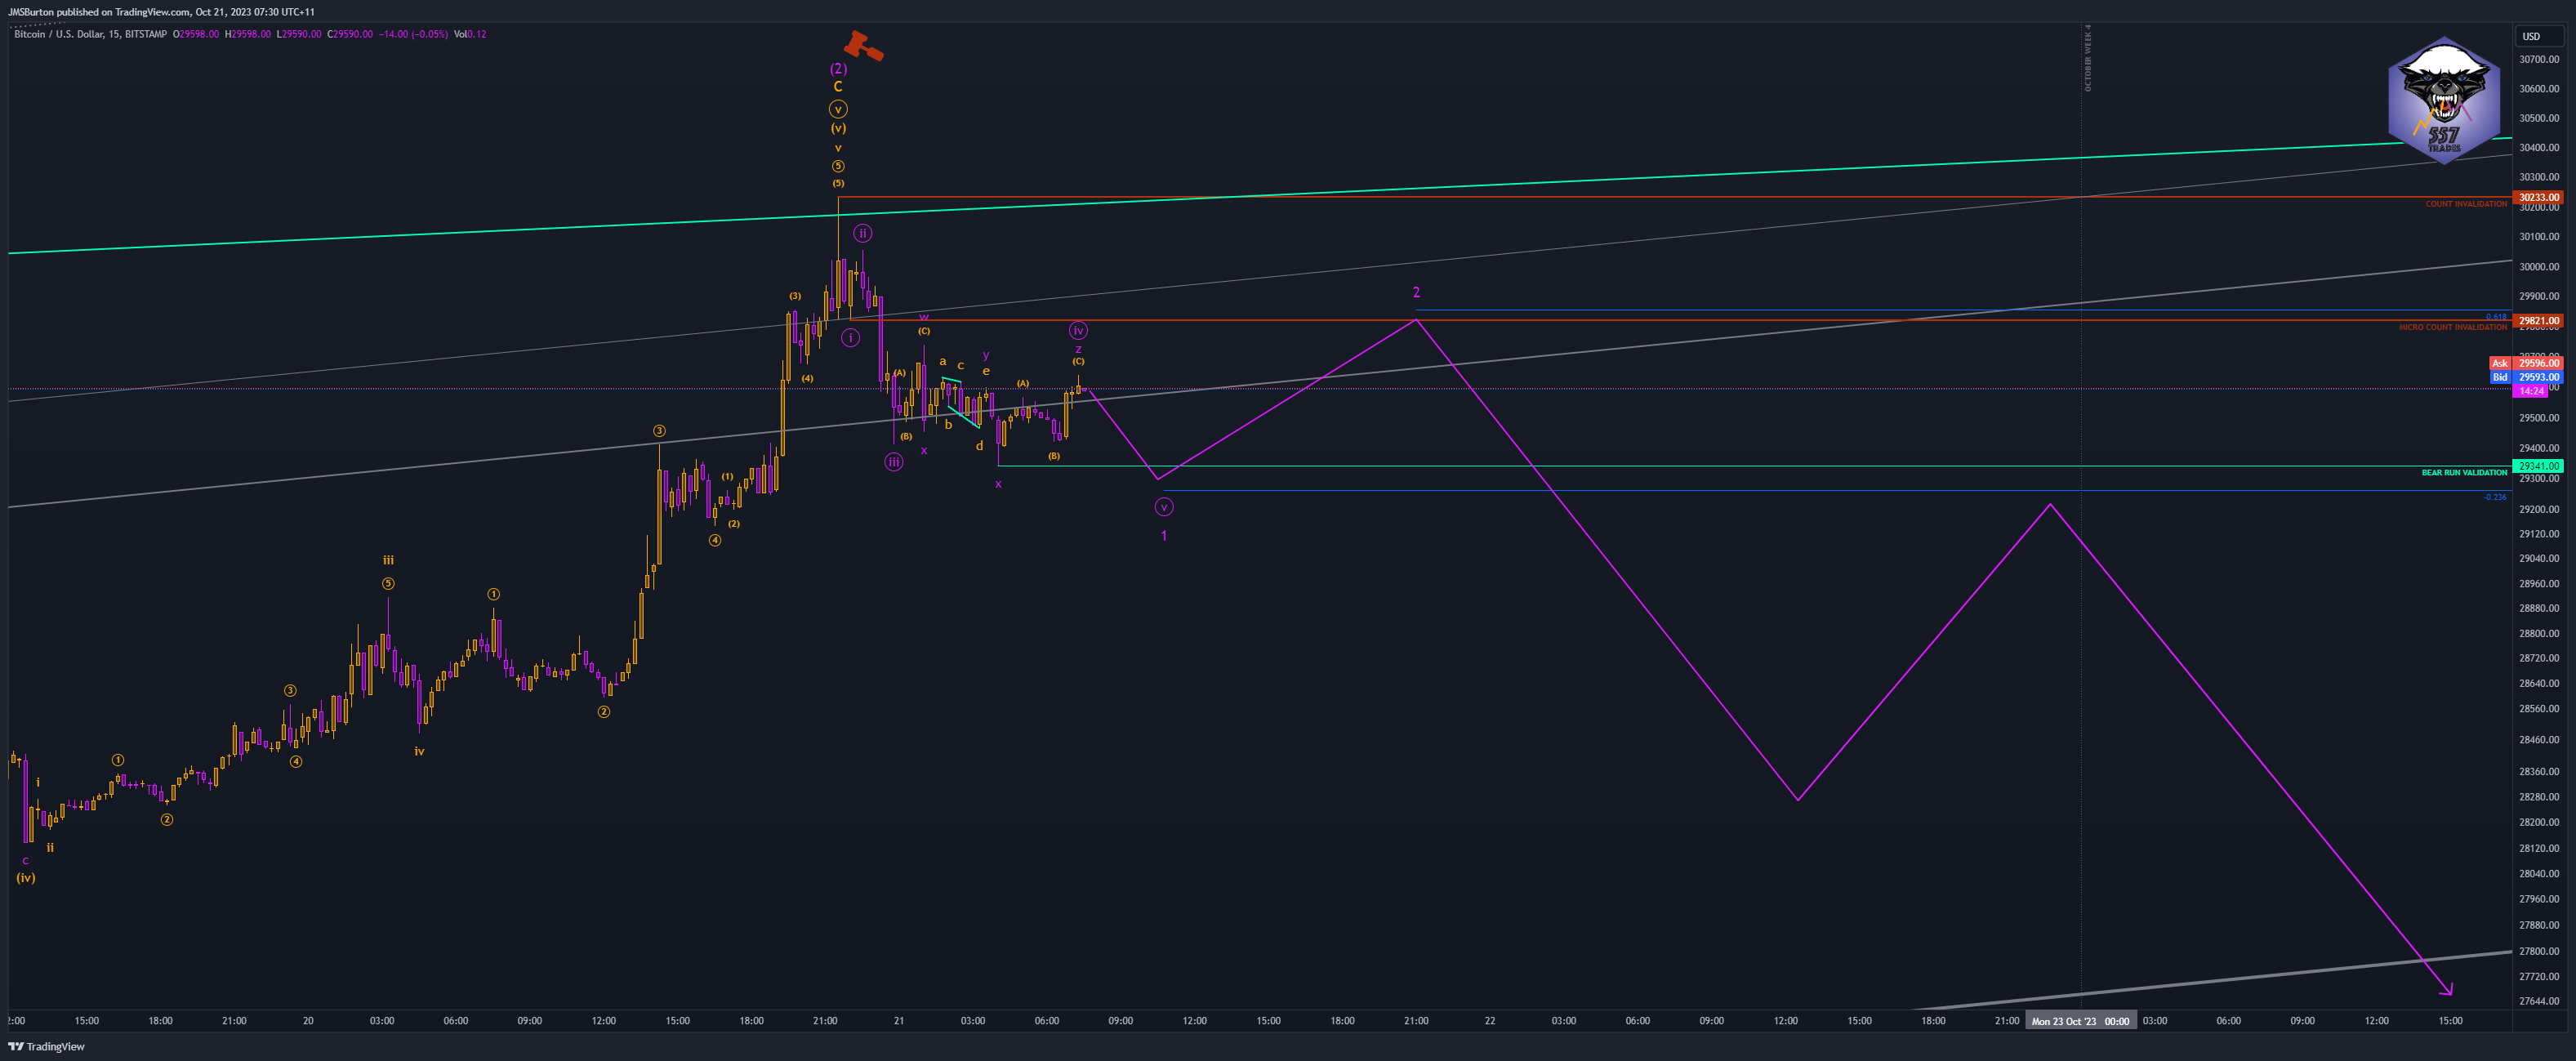This screenshot has width=2576, height=1061.
Task: Click the Bid 29593.00 price tag
Action: click(2526, 377)
